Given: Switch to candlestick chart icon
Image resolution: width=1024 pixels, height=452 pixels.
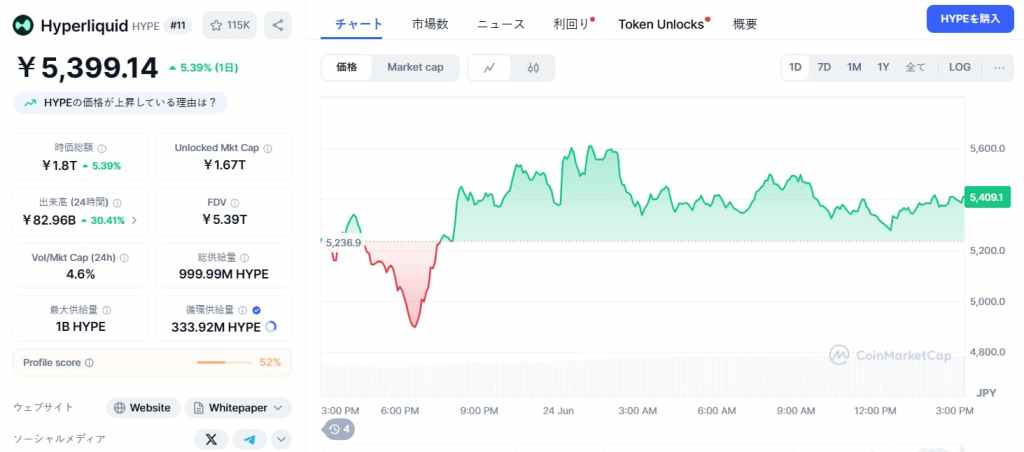Looking at the screenshot, I should pyautogui.click(x=533, y=67).
